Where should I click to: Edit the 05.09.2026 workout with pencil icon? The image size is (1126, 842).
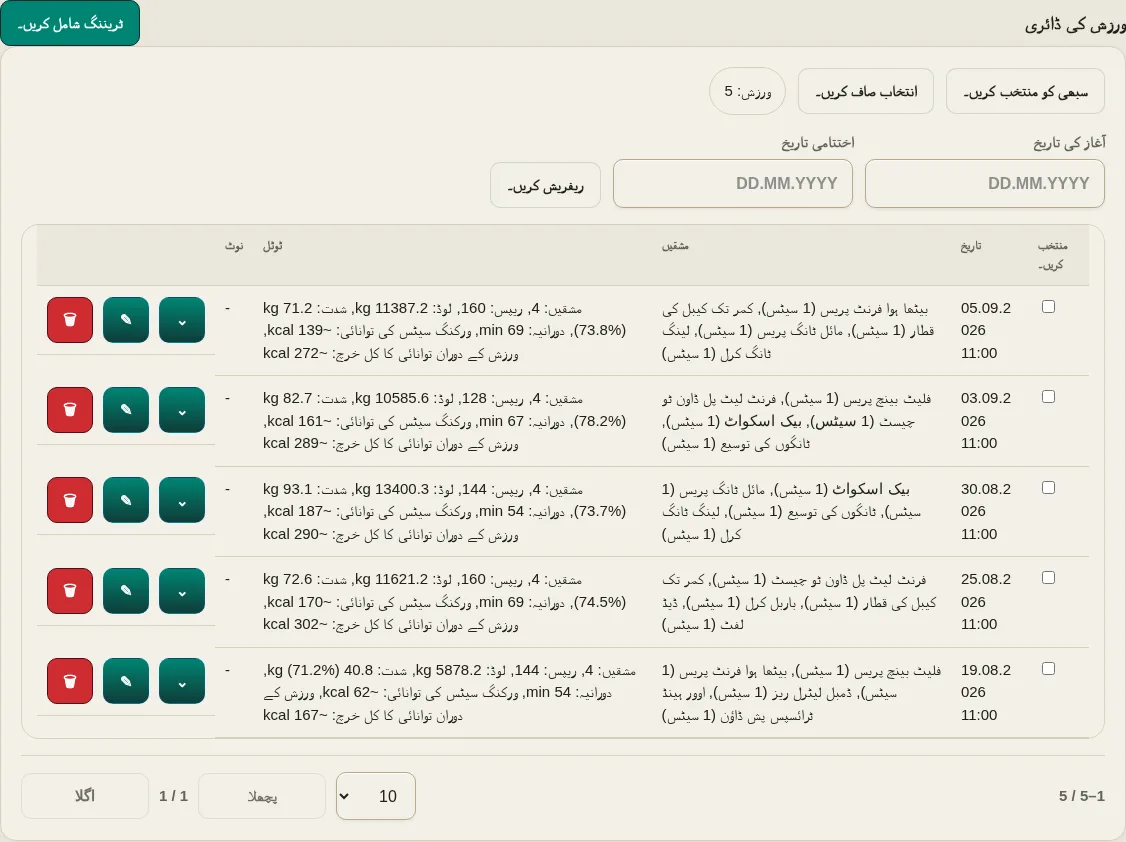point(126,319)
